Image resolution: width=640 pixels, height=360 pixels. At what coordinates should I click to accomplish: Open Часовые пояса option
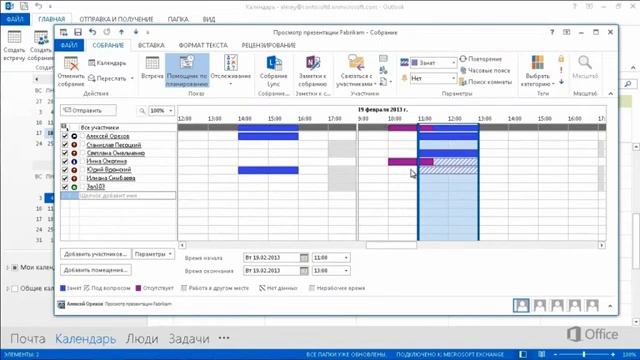485,70
